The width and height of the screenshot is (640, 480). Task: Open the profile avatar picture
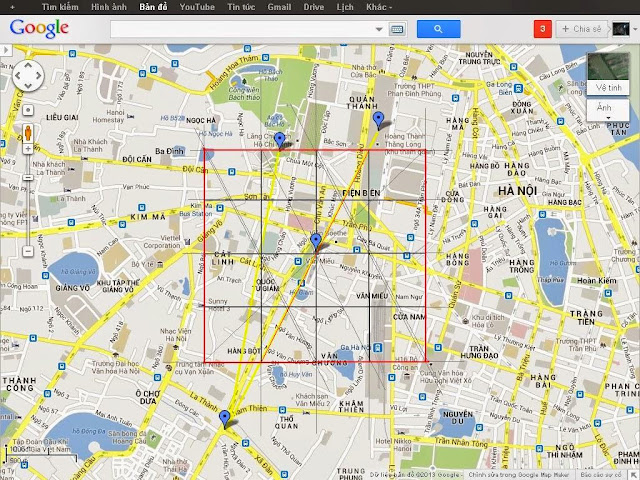tap(620, 29)
